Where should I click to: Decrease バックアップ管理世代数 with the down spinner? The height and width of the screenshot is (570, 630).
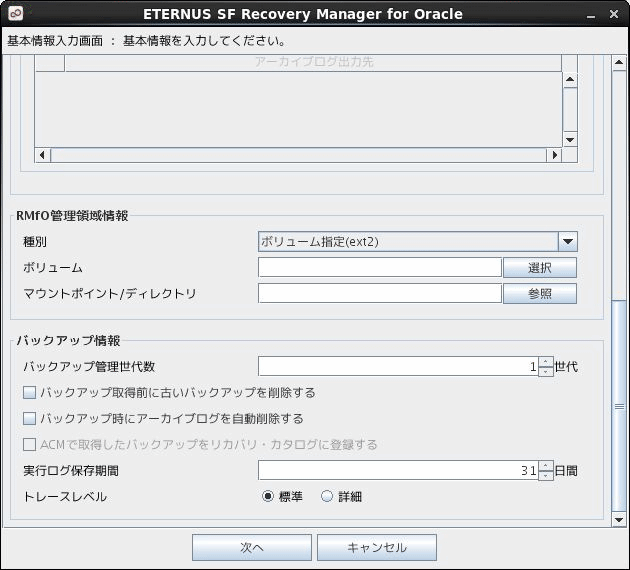(546, 371)
